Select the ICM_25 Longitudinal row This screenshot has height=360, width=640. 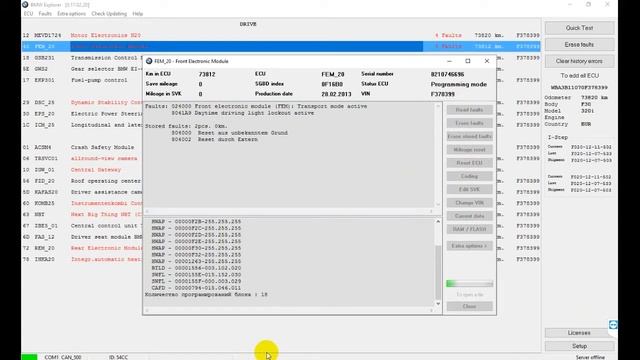pos(82,125)
